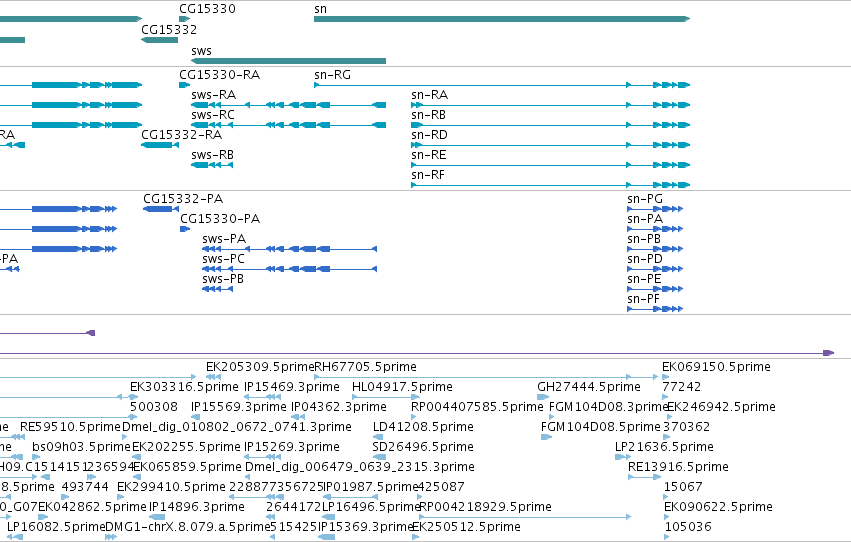Image resolution: width=851 pixels, height=542 pixels.
Task: Click the 370362 feature label
Action: point(686,428)
